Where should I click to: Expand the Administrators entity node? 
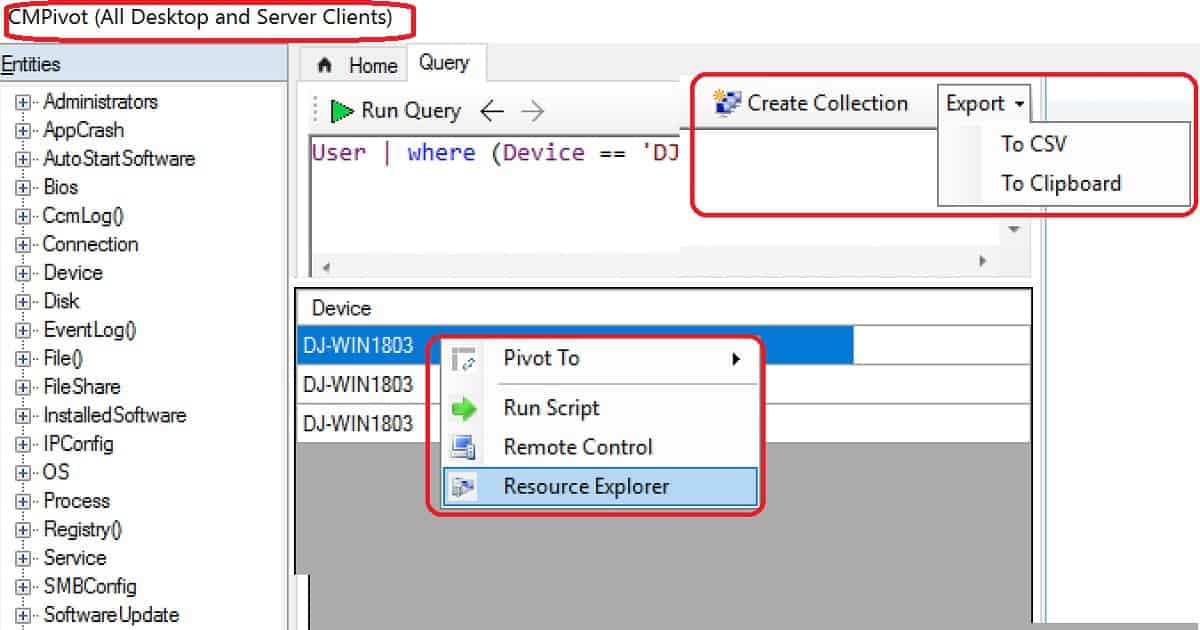pyautogui.click(x=23, y=102)
